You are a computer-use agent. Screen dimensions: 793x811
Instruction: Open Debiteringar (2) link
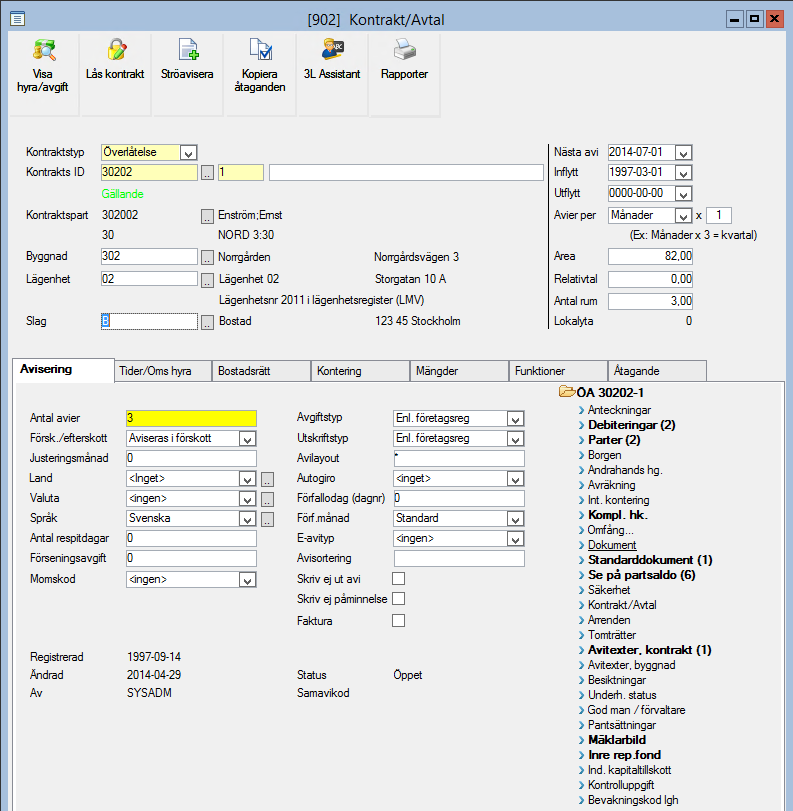[x=631, y=425]
